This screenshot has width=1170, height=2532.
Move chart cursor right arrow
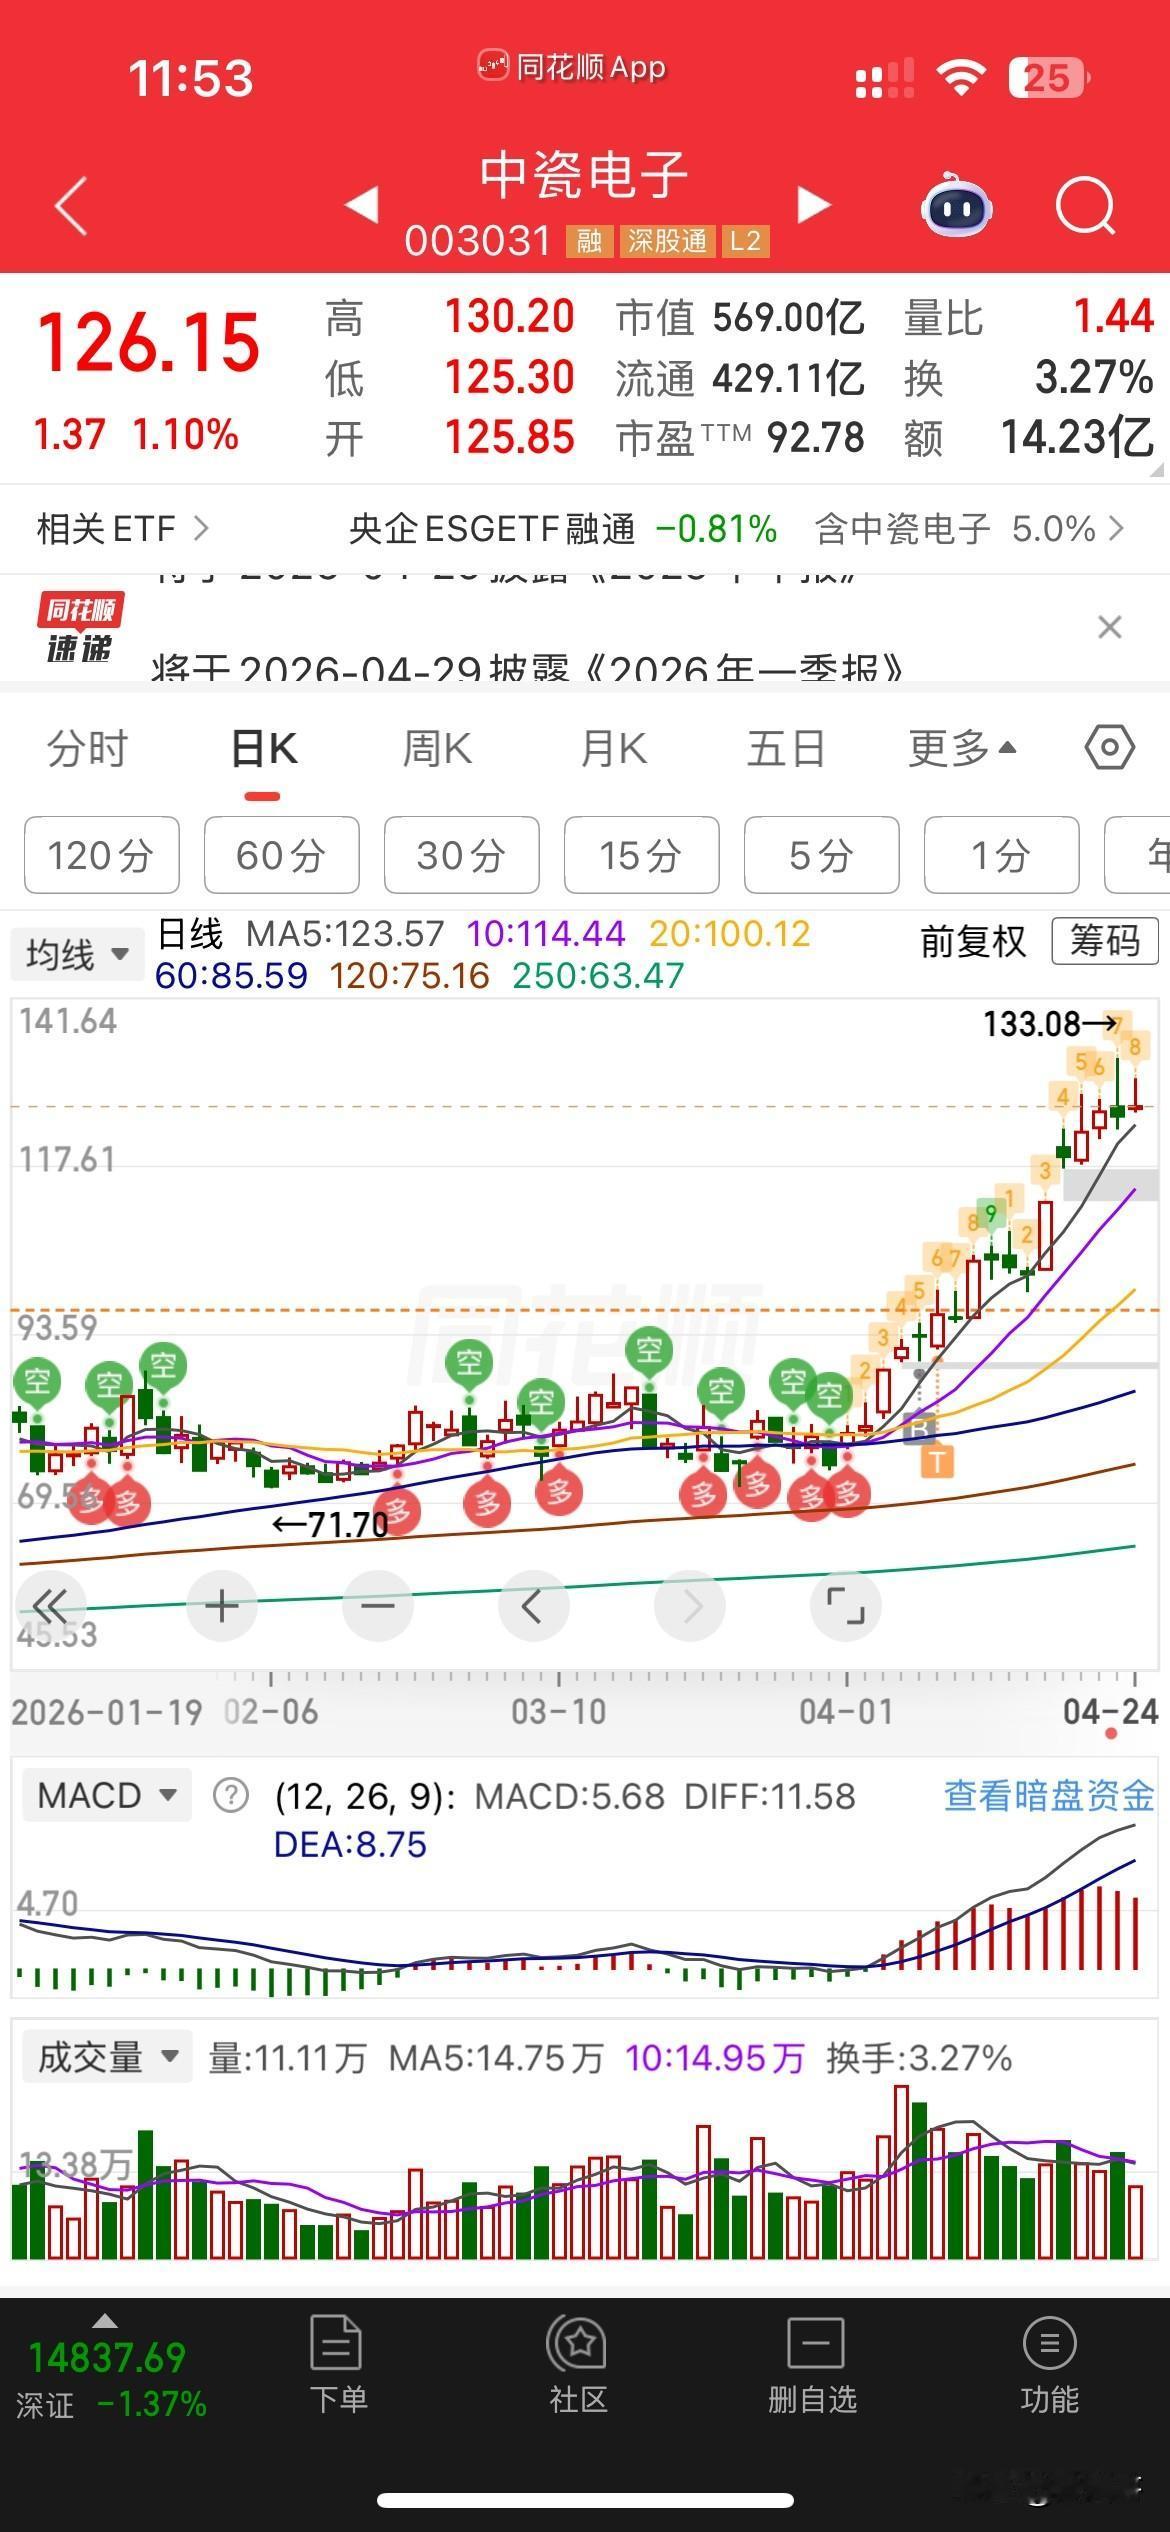[690, 1606]
